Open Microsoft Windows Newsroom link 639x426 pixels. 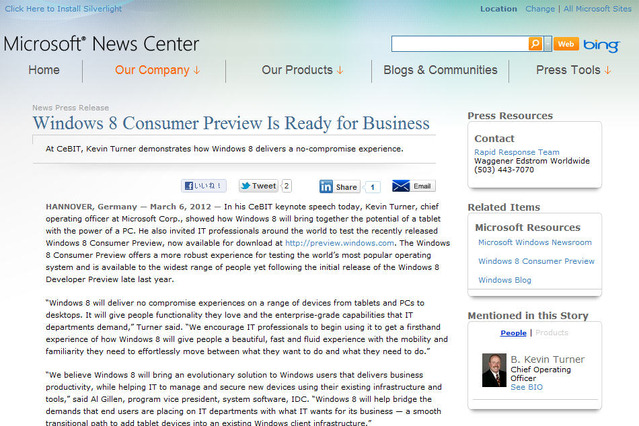(535, 242)
